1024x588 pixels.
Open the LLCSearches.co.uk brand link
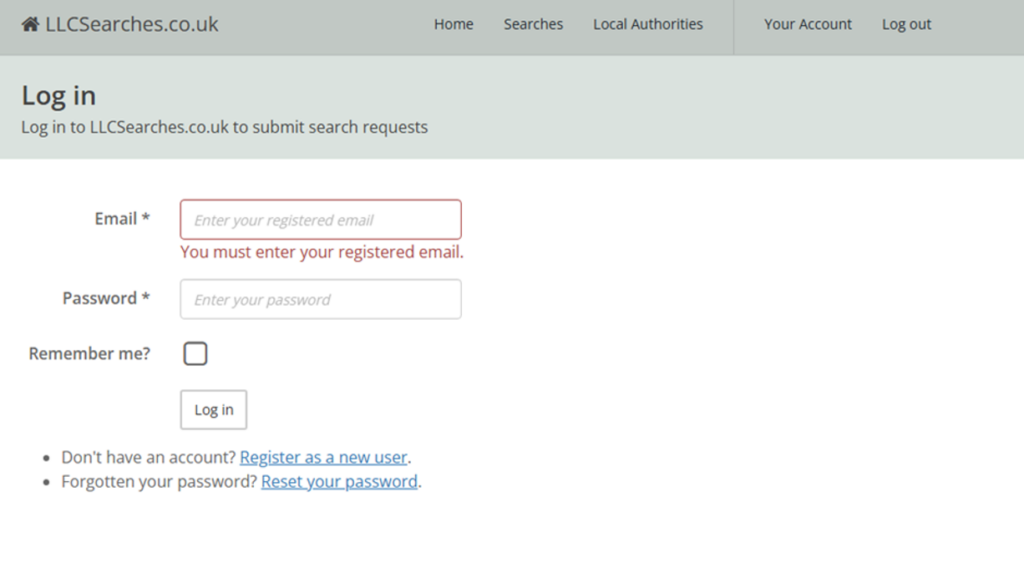tap(120, 24)
